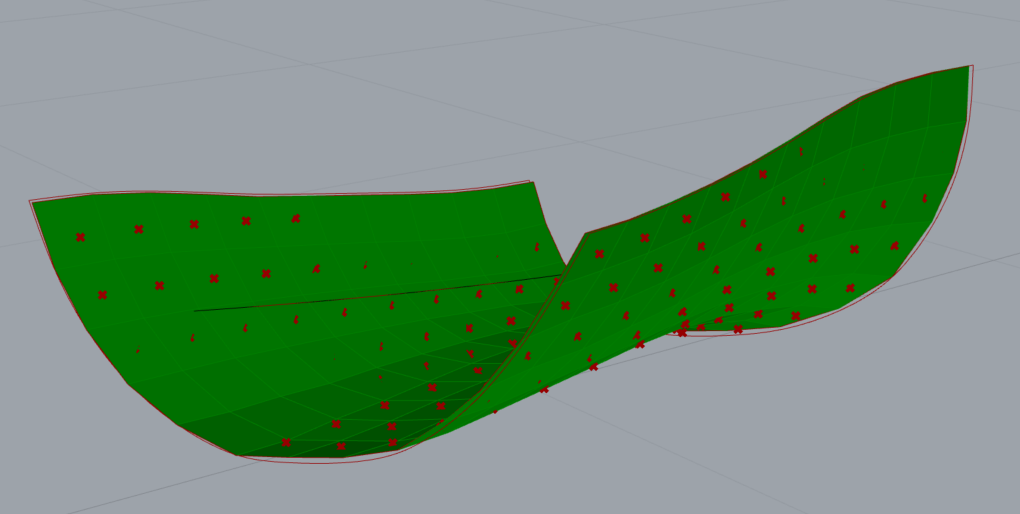Select fourth red X in the left surface's top row

click(246, 220)
